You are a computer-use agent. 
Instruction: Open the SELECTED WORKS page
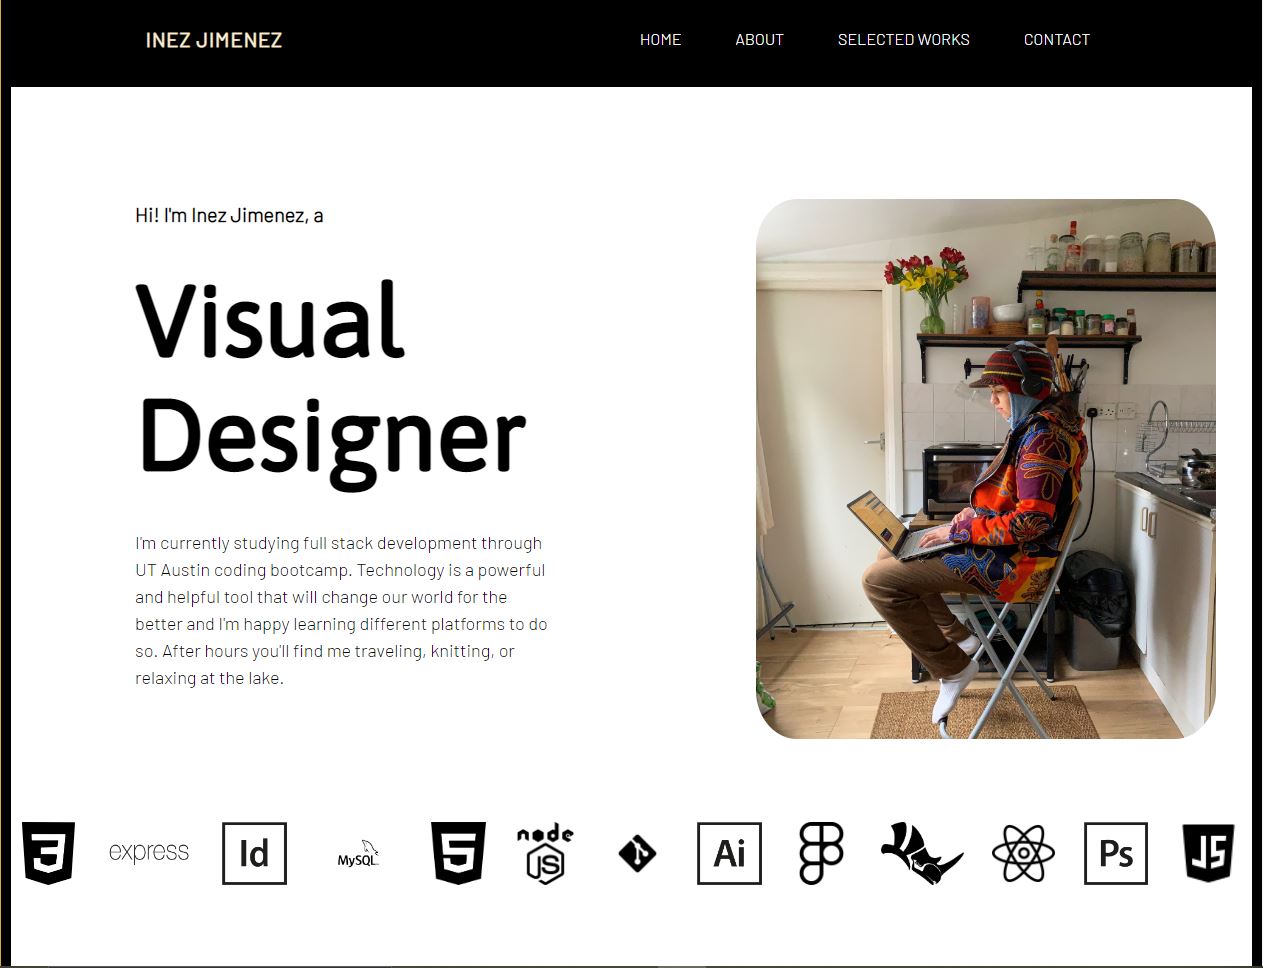pyautogui.click(x=903, y=40)
